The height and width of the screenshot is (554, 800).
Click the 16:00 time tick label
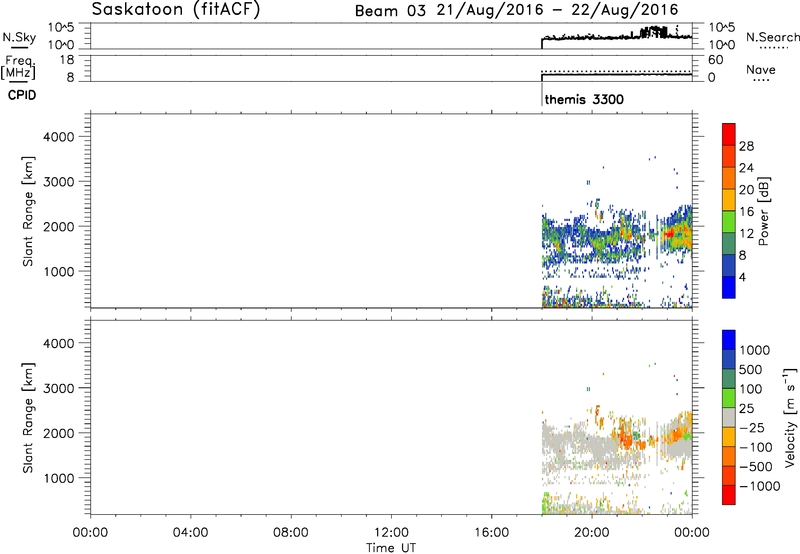pos(491,533)
